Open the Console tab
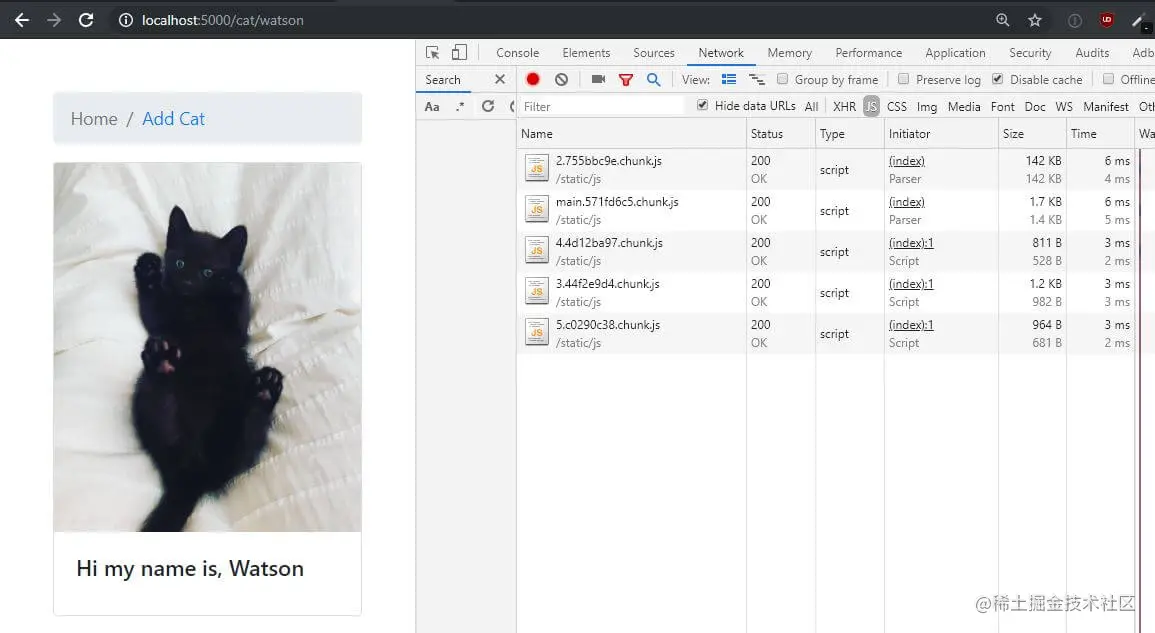 (517, 53)
